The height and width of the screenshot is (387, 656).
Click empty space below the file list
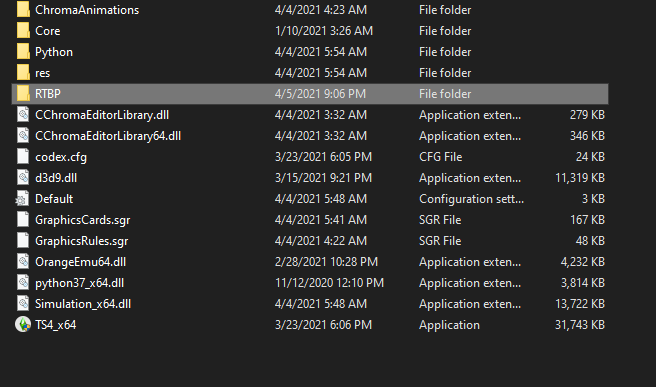(310, 362)
